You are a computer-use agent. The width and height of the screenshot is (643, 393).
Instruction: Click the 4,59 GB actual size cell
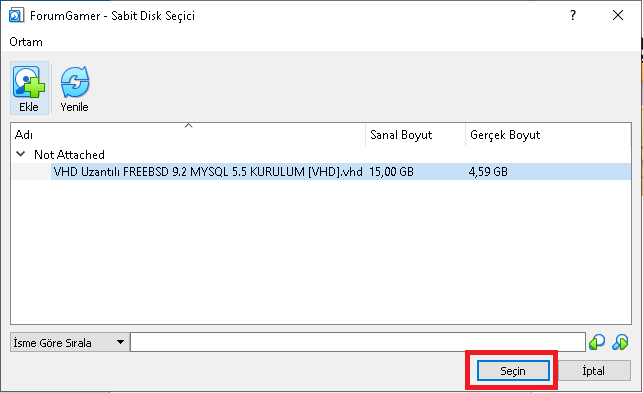coord(488,171)
